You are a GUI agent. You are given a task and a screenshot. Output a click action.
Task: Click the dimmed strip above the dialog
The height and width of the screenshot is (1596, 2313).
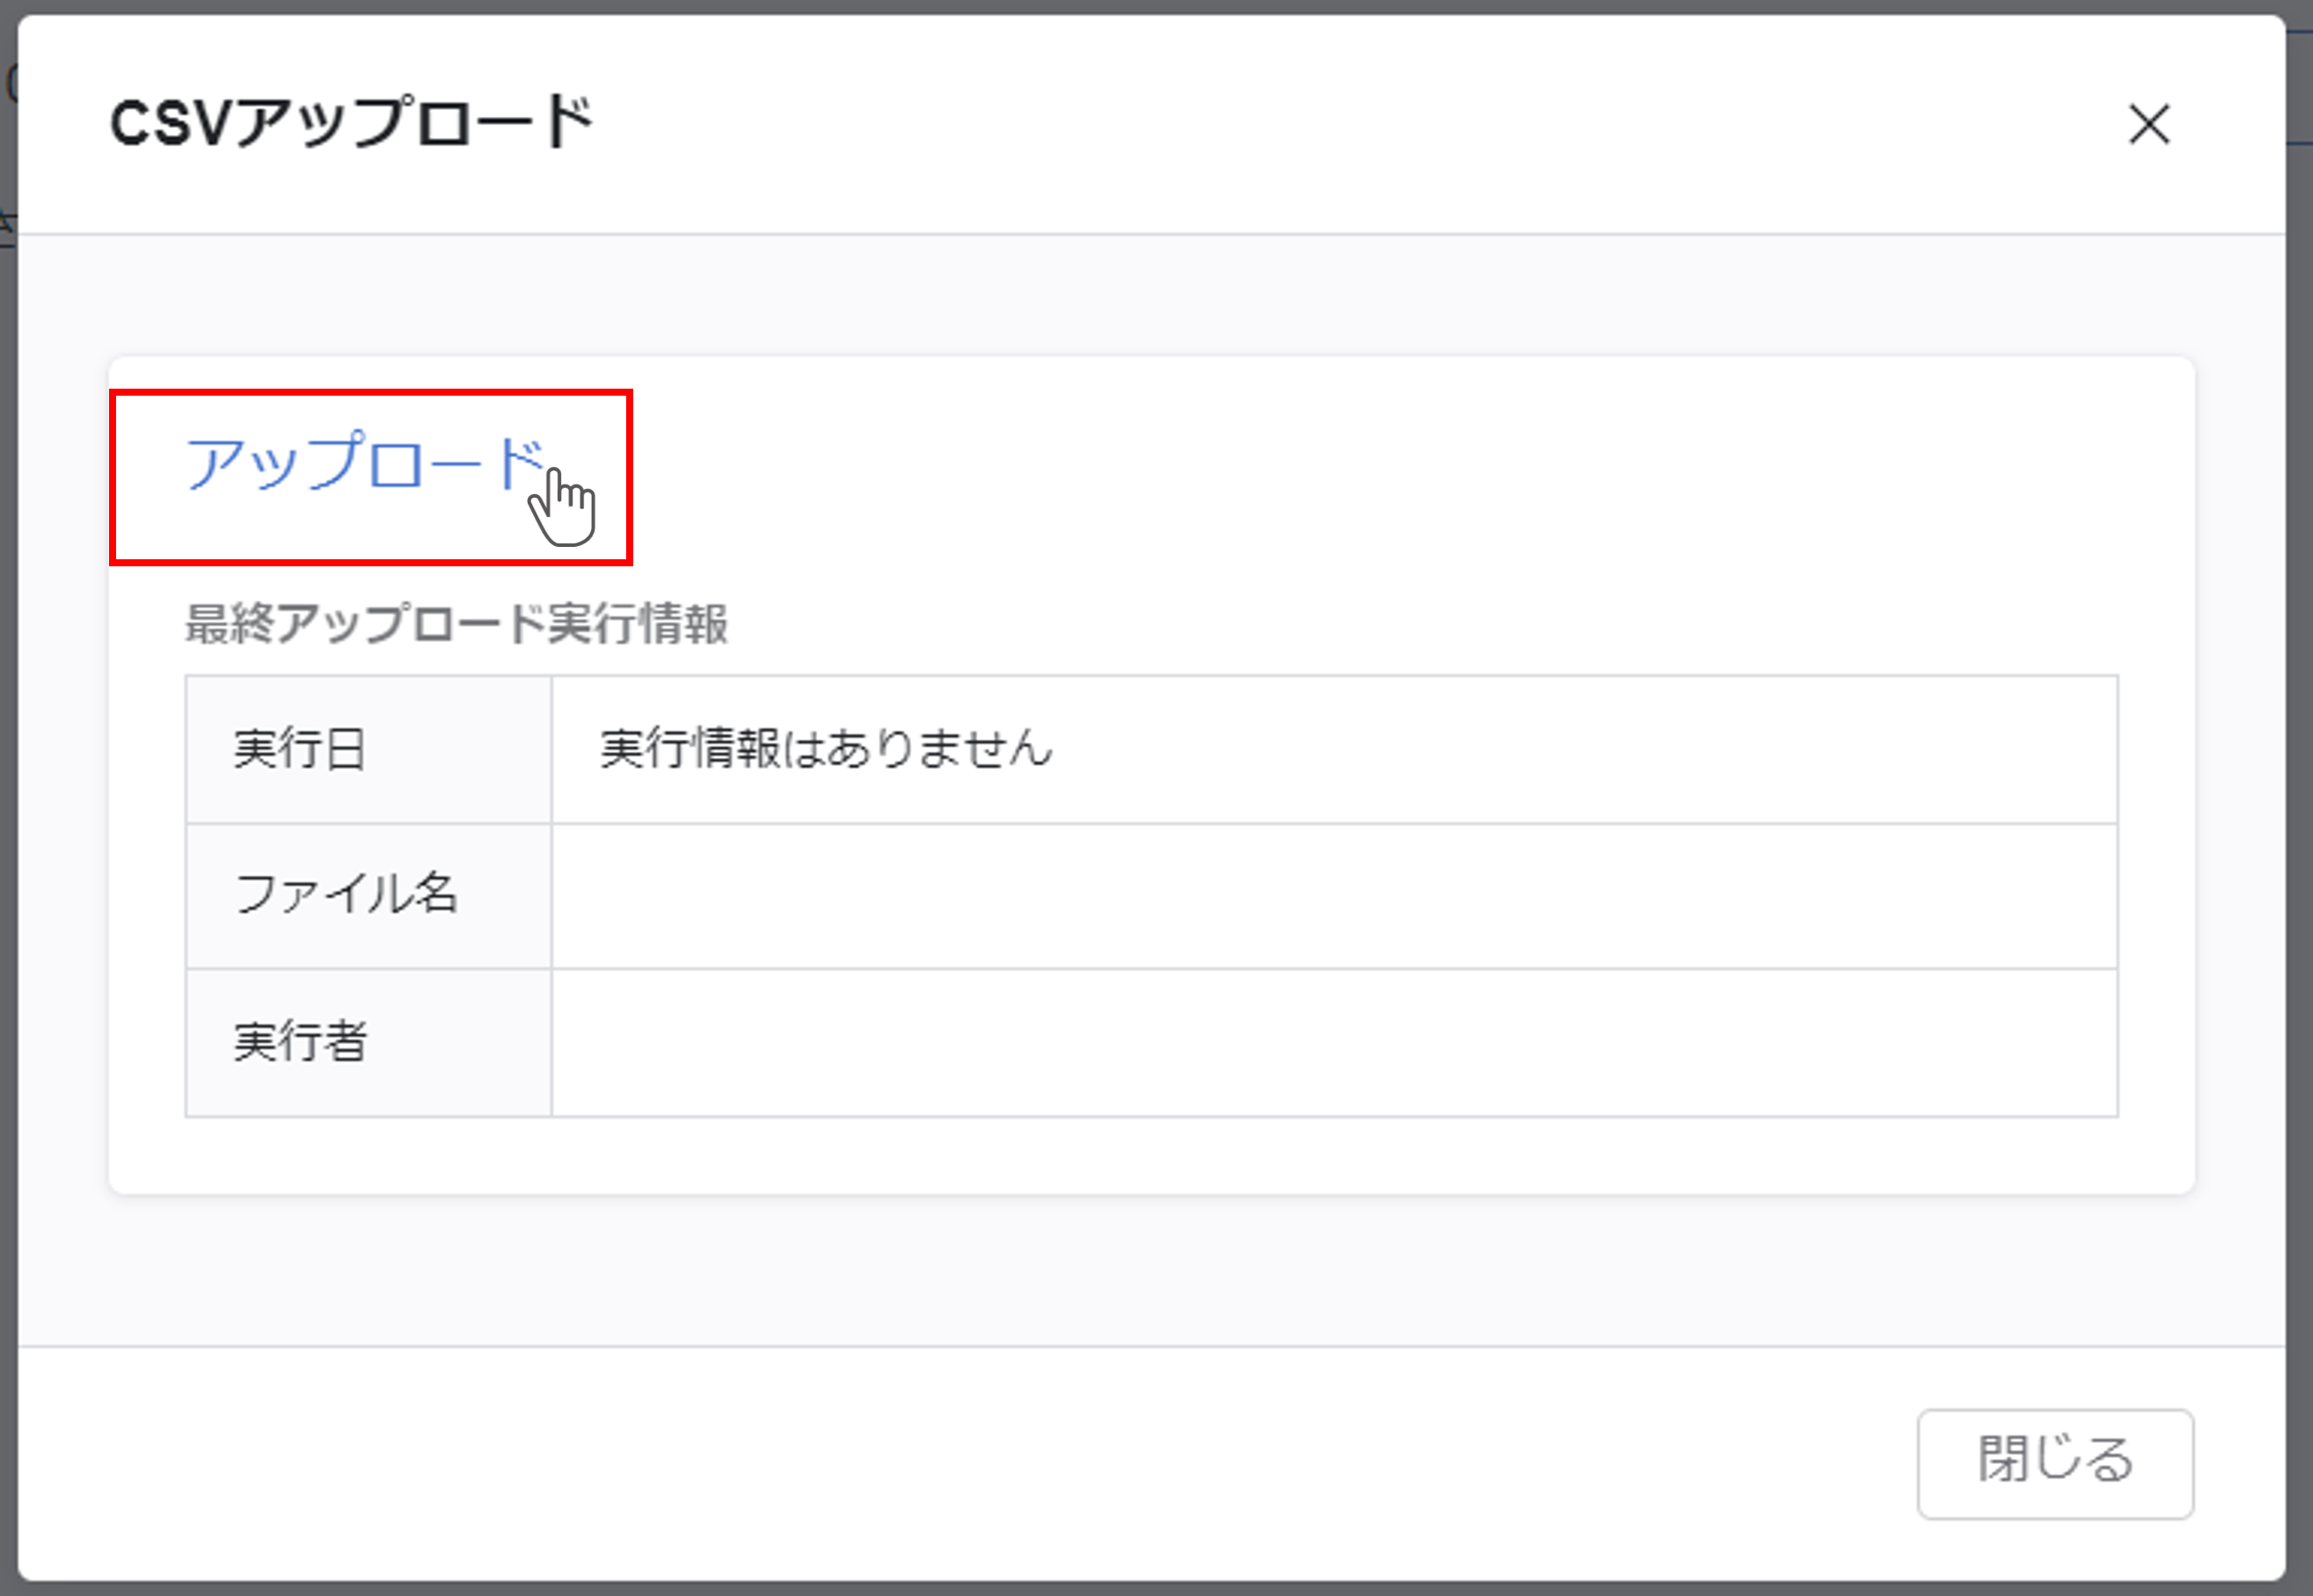pyautogui.click(x=1150, y=6)
